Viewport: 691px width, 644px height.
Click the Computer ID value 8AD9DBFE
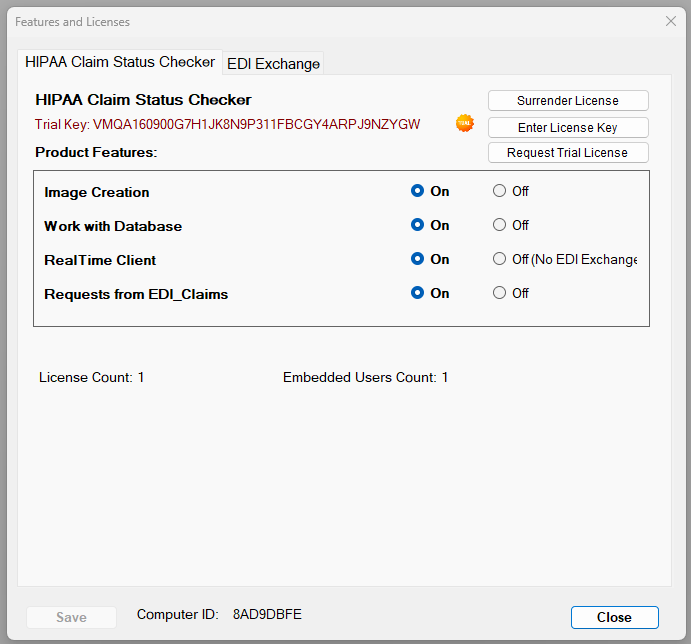click(267, 614)
